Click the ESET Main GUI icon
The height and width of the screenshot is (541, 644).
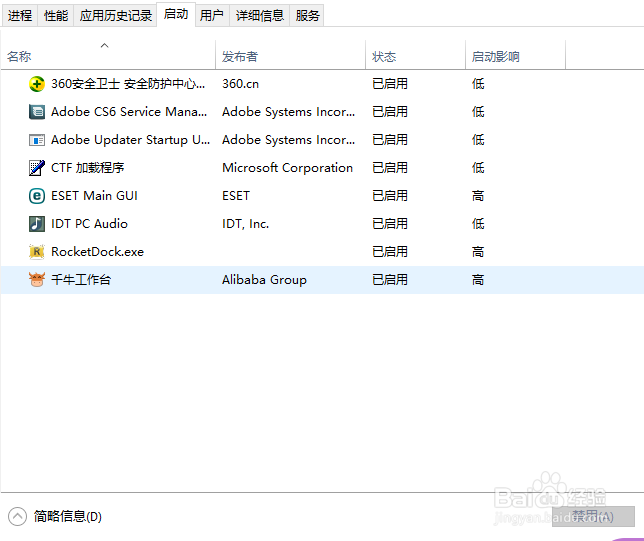37,196
